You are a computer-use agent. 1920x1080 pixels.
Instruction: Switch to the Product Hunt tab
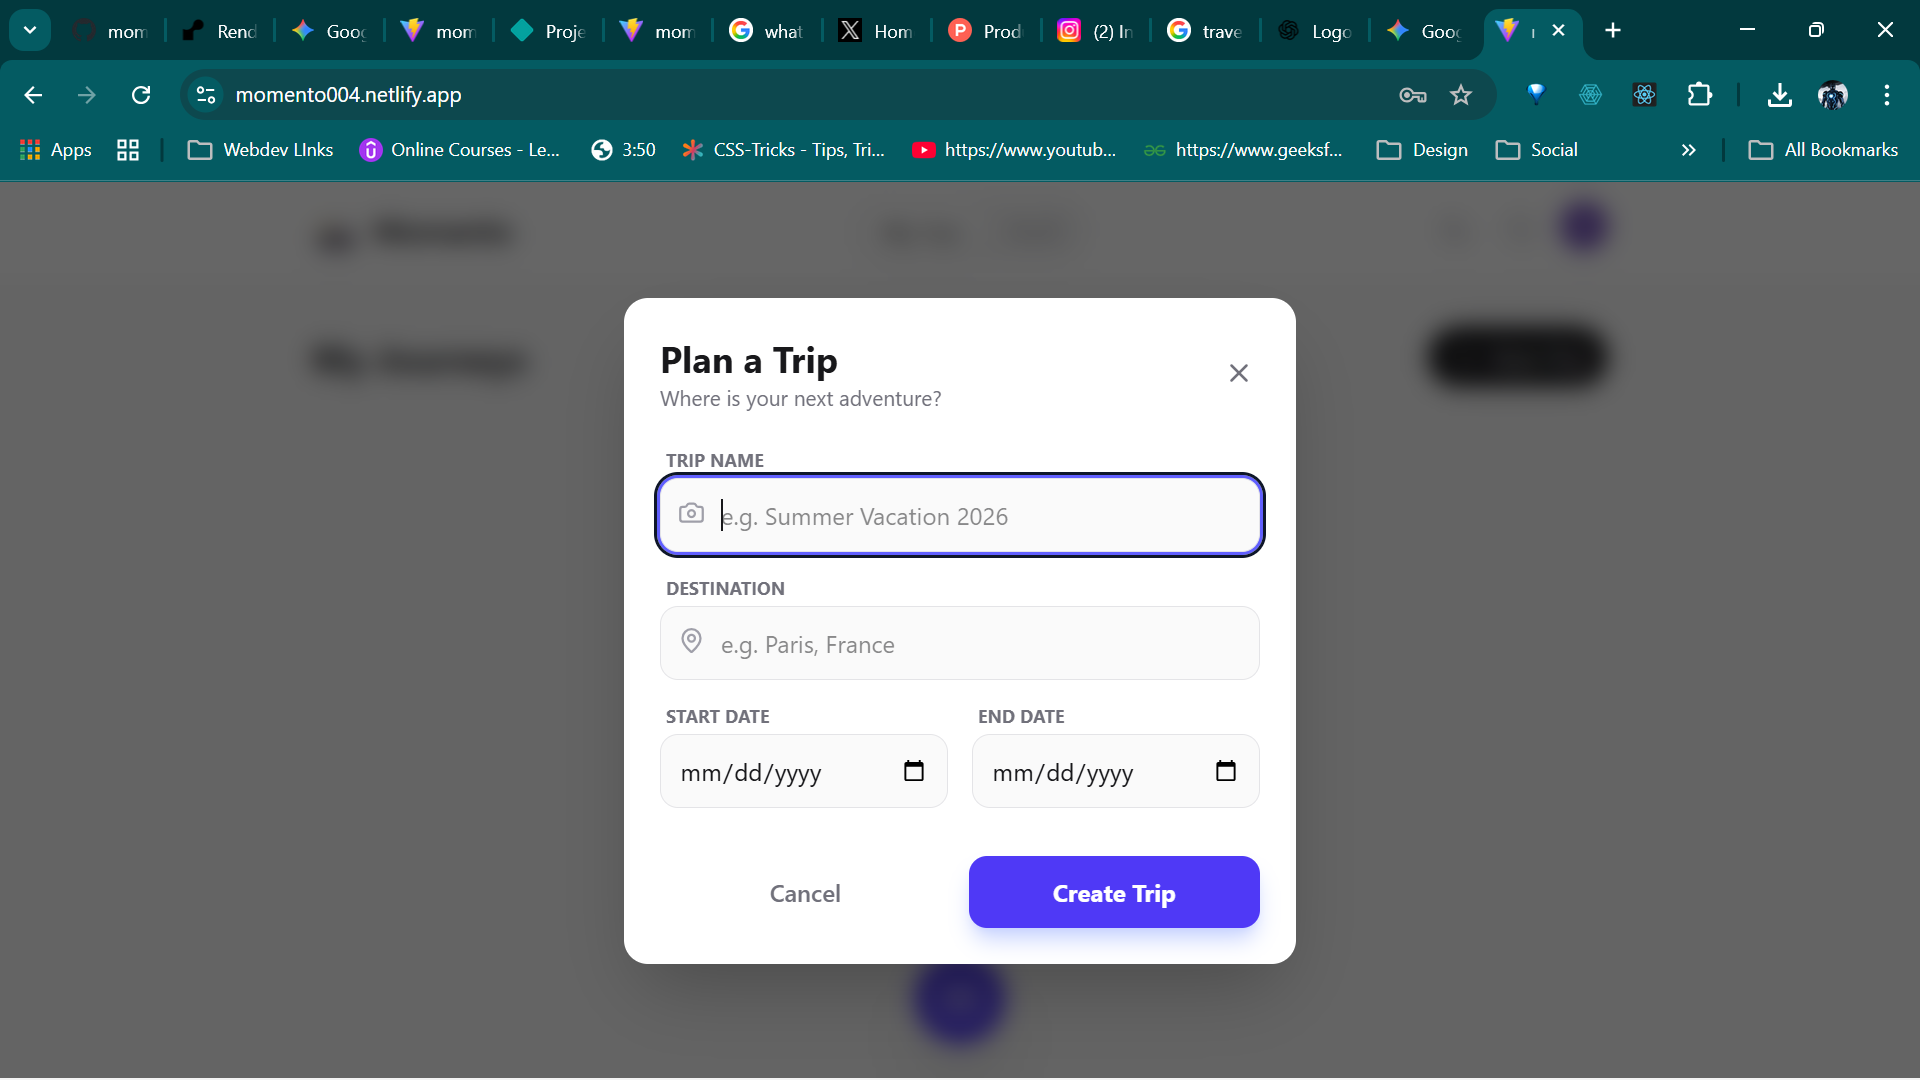[985, 30]
